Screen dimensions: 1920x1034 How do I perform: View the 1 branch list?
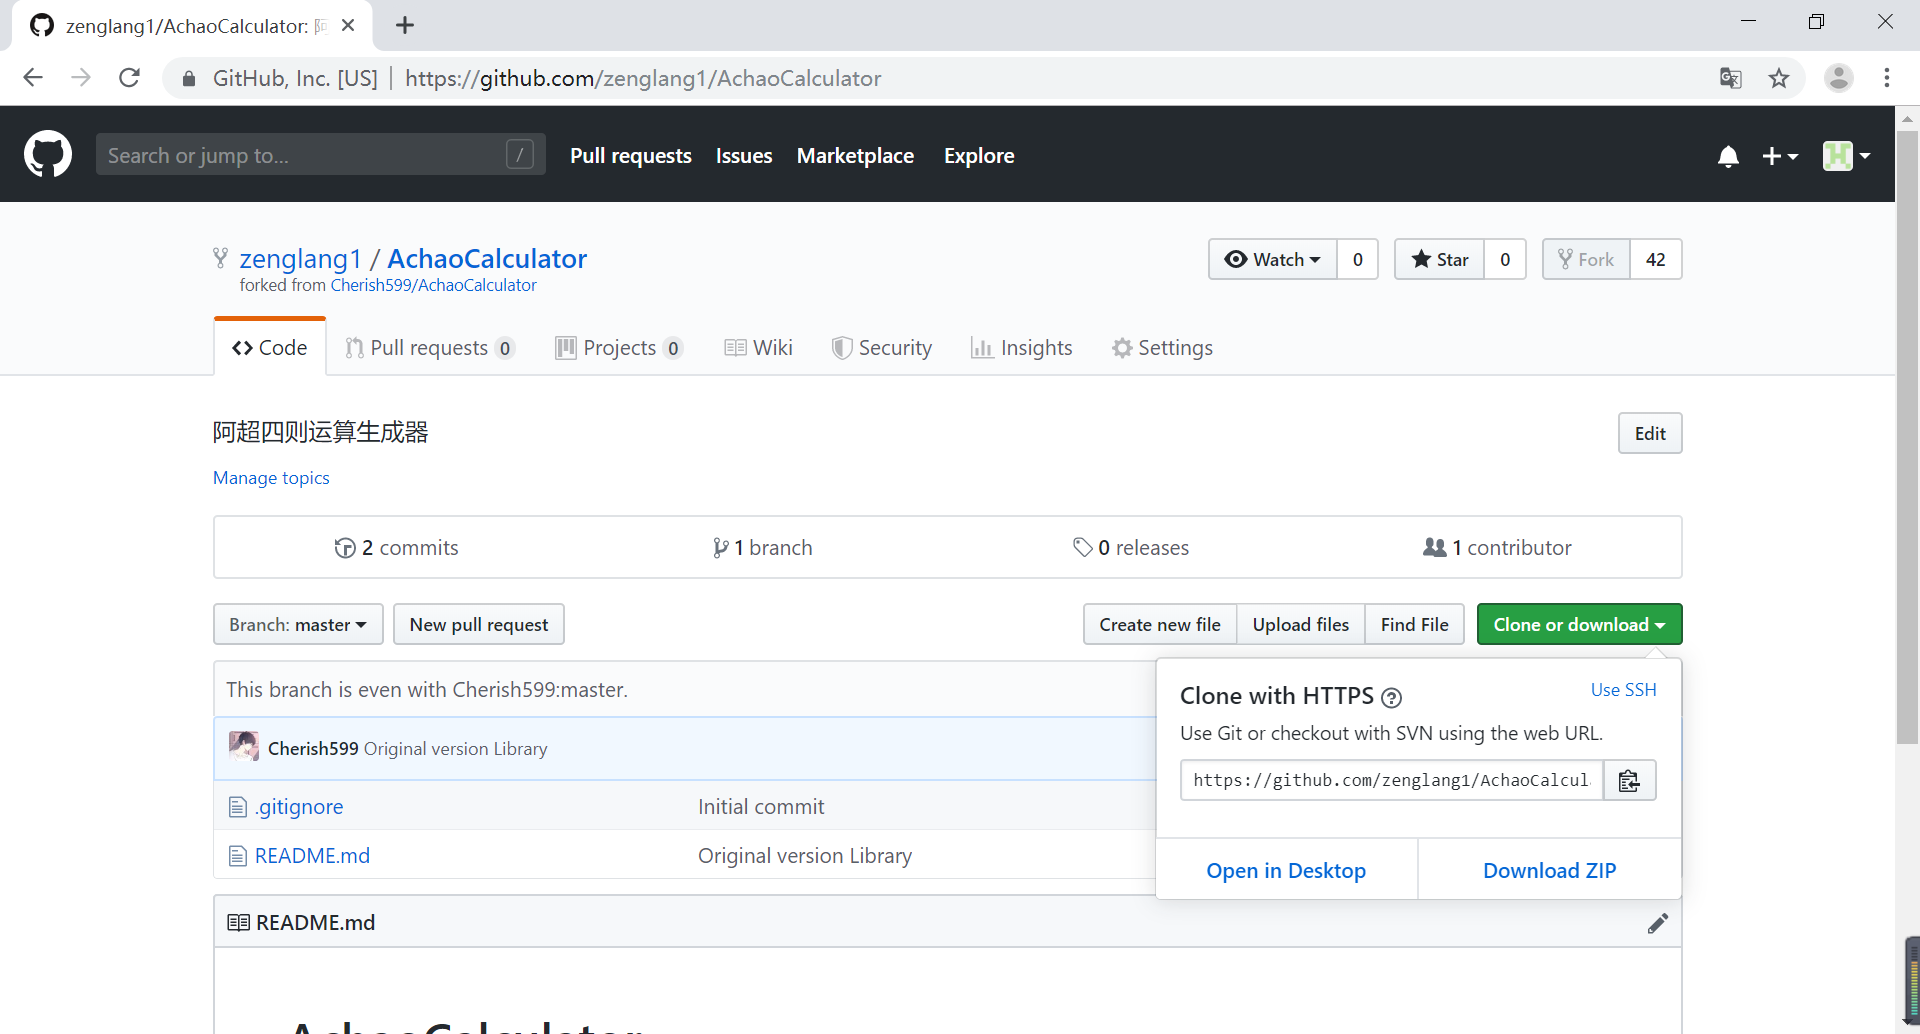click(x=762, y=548)
